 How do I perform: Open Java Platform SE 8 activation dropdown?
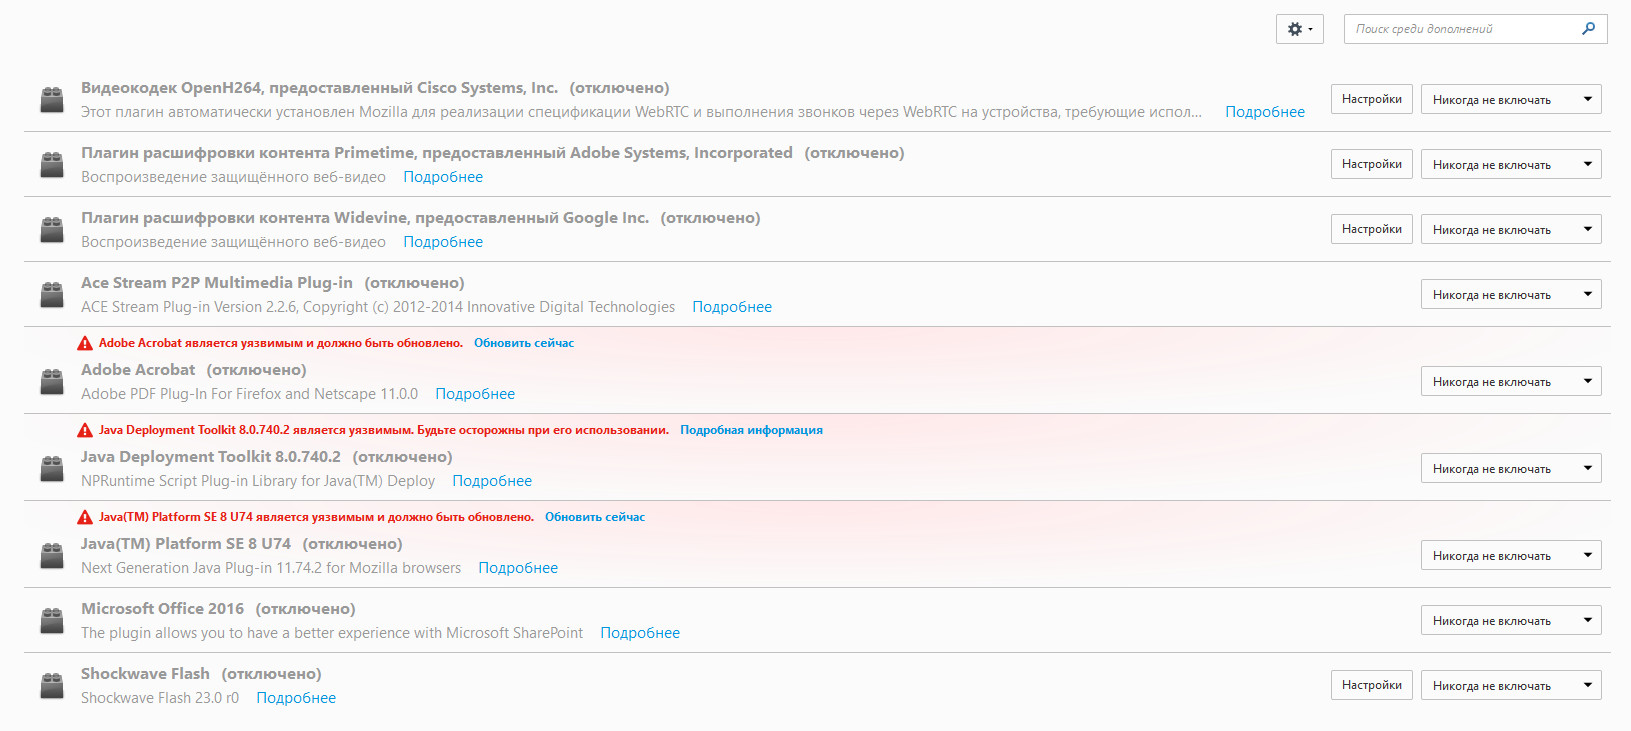pos(1510,555)
